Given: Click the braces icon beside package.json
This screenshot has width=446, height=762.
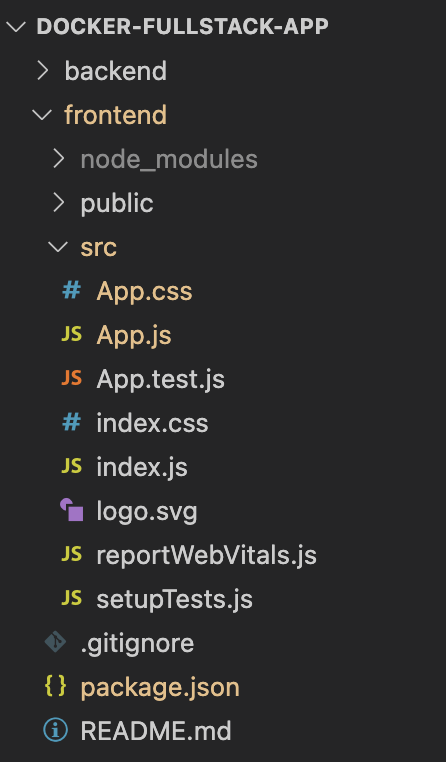Looking at the screenshot, I should 55,686.
